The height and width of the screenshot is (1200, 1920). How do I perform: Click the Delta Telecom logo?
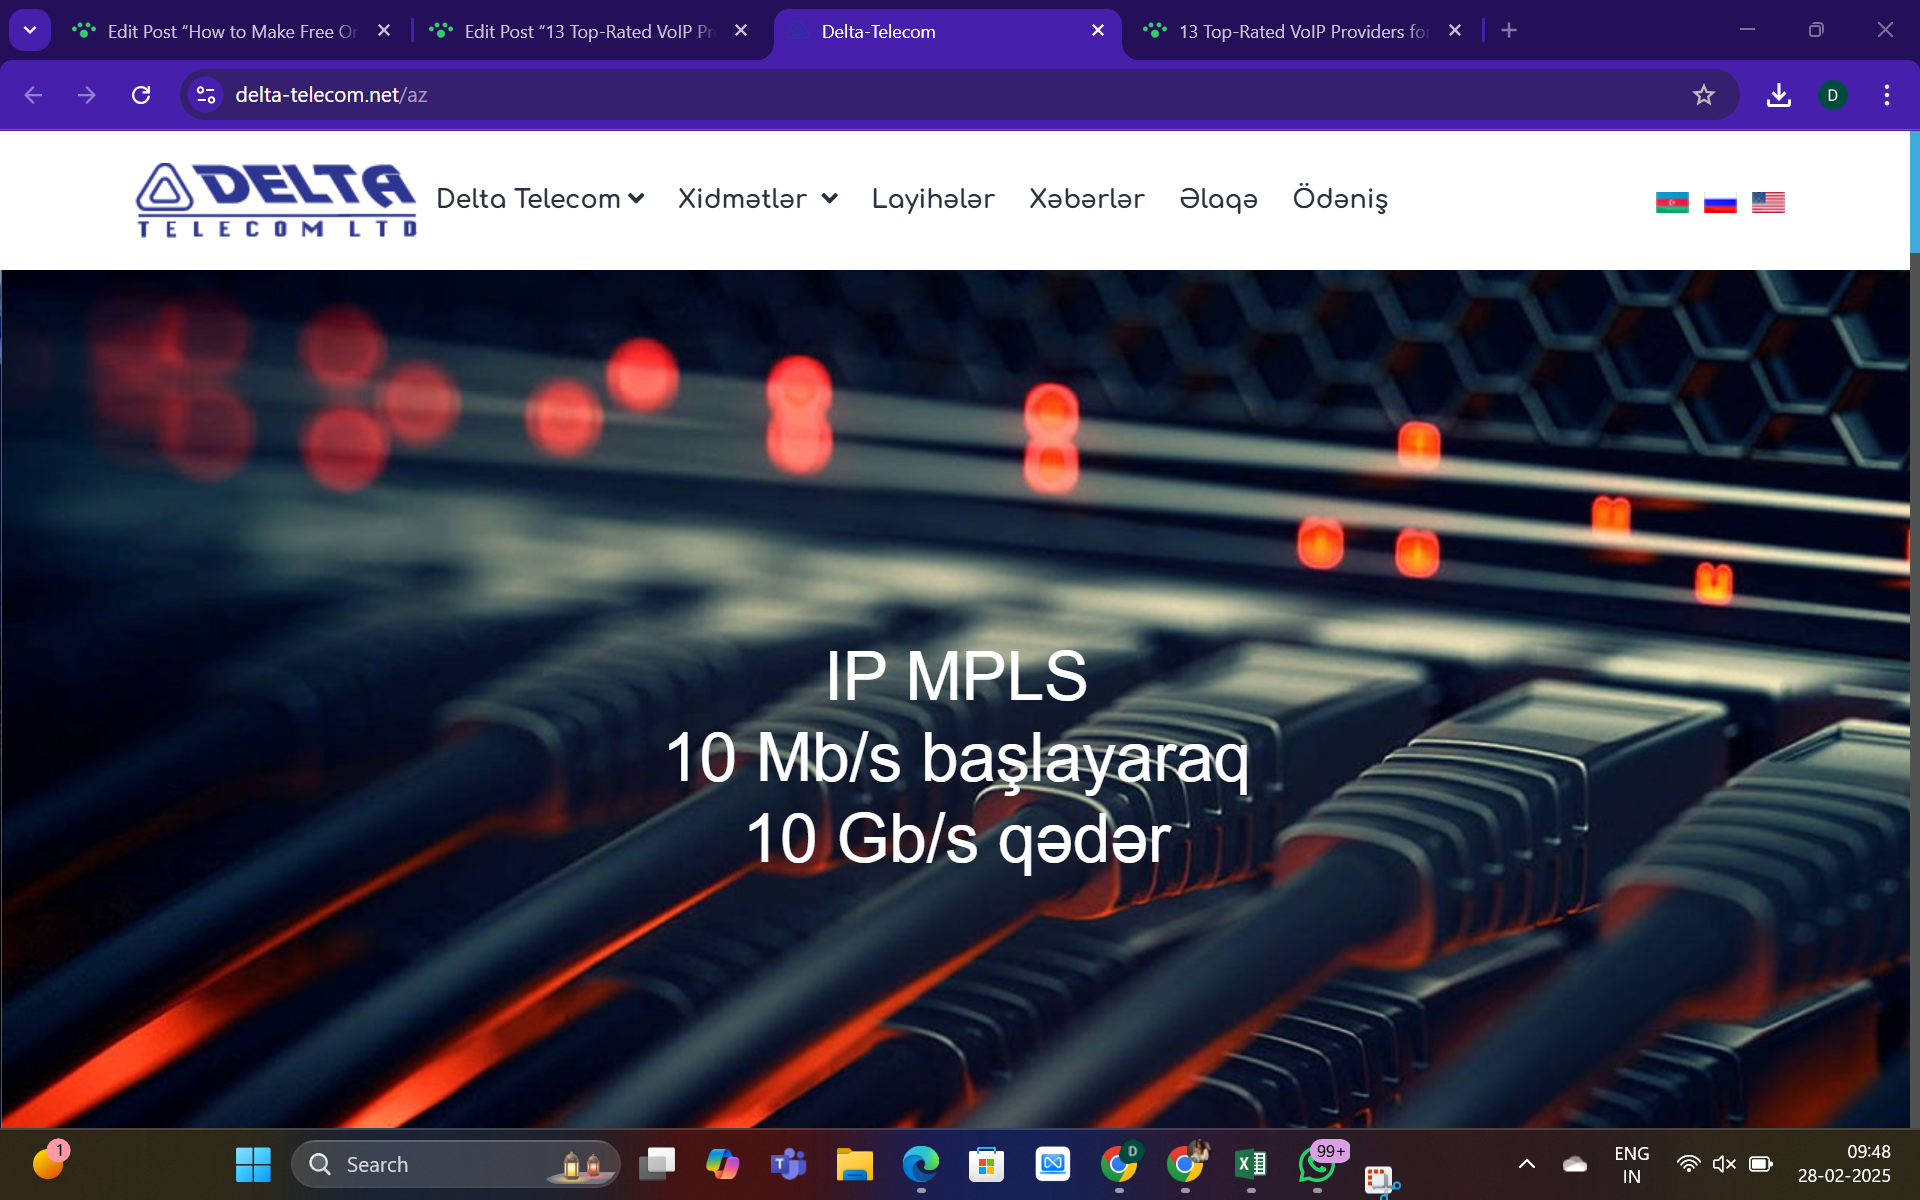tap(276, 200)
